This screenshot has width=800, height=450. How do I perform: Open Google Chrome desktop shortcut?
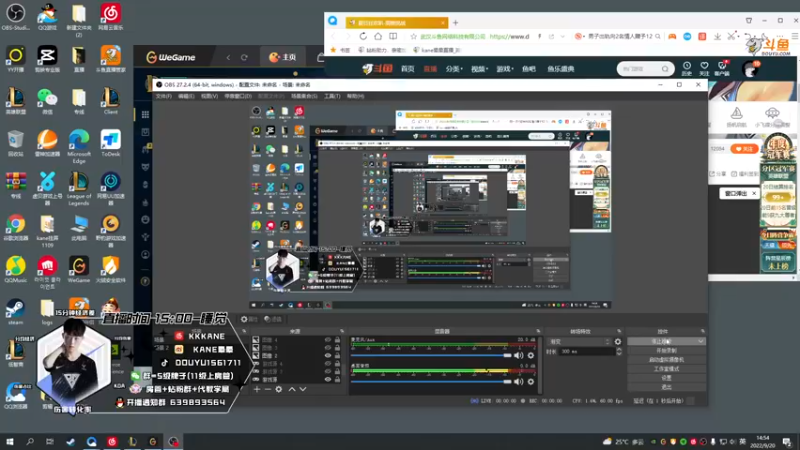tap(15, 227)
